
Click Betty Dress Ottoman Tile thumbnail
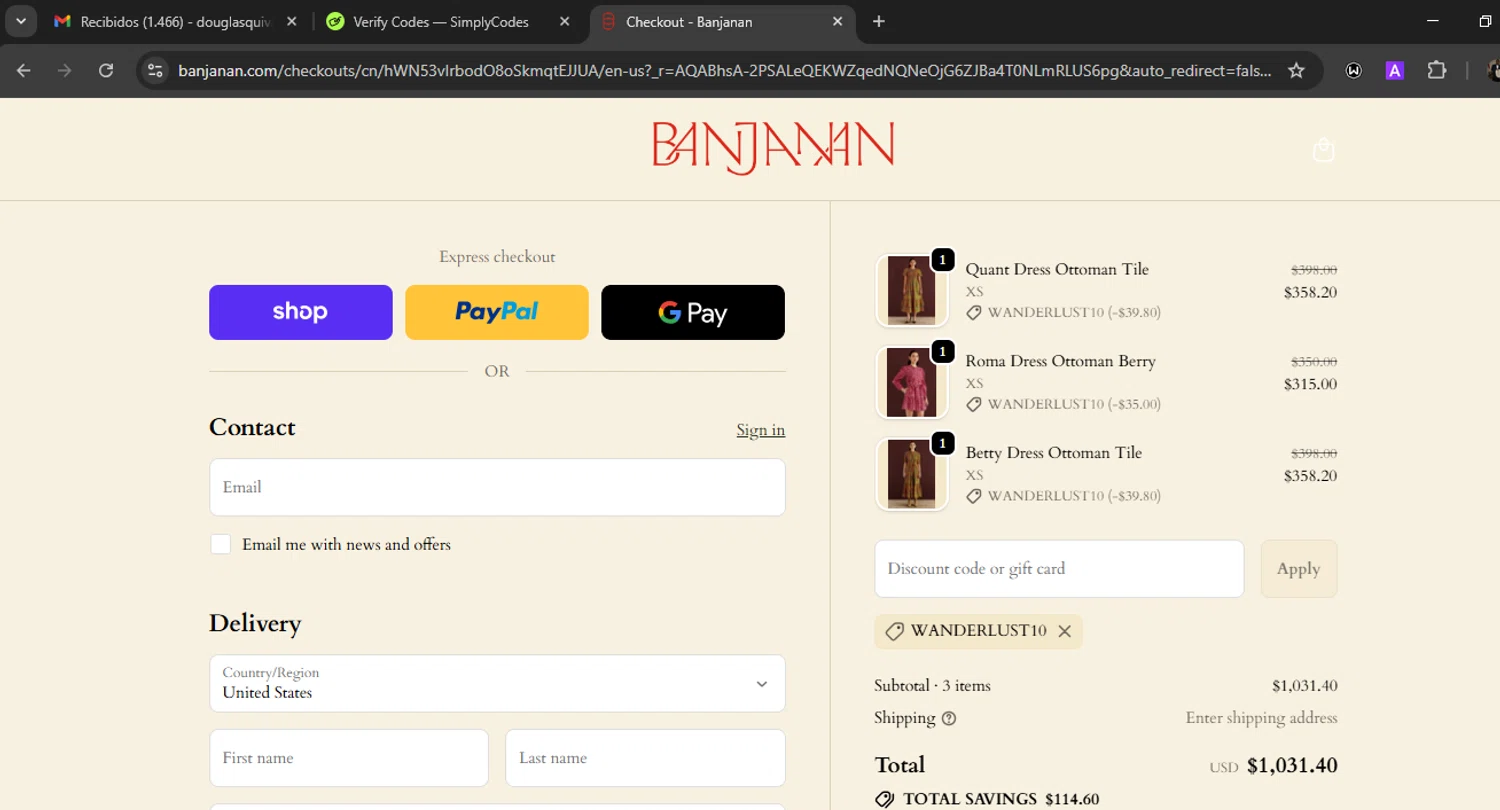click(912, 475)
